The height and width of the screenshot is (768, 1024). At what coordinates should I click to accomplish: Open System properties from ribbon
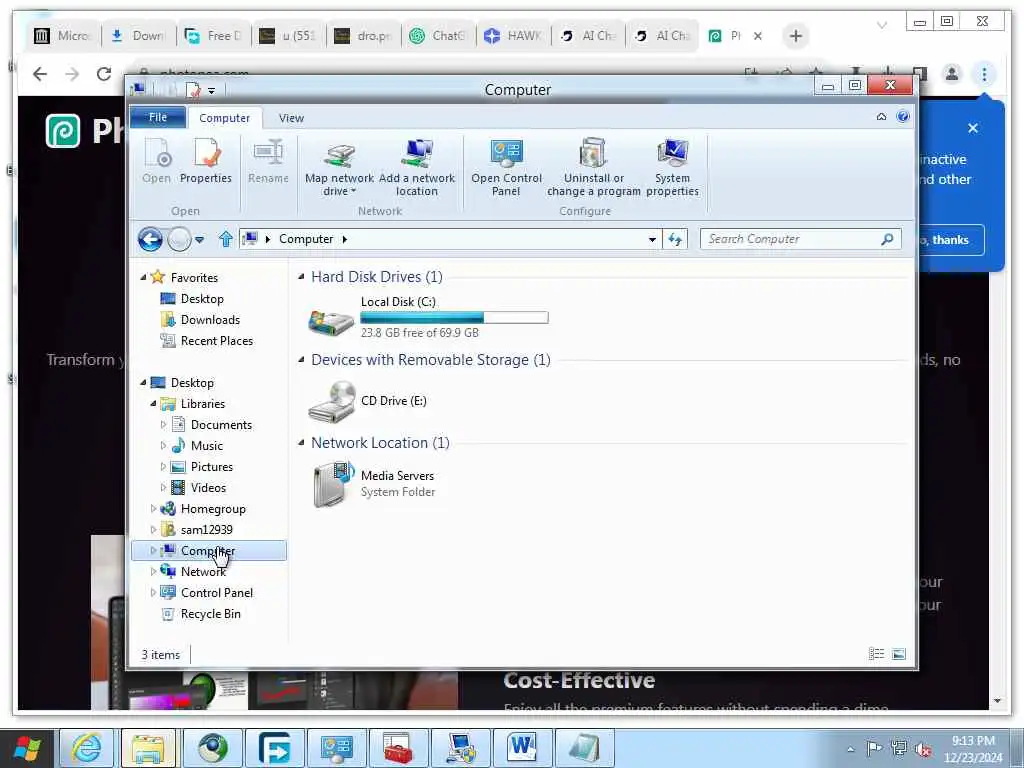pyautogui.click(x=672, y=167)
